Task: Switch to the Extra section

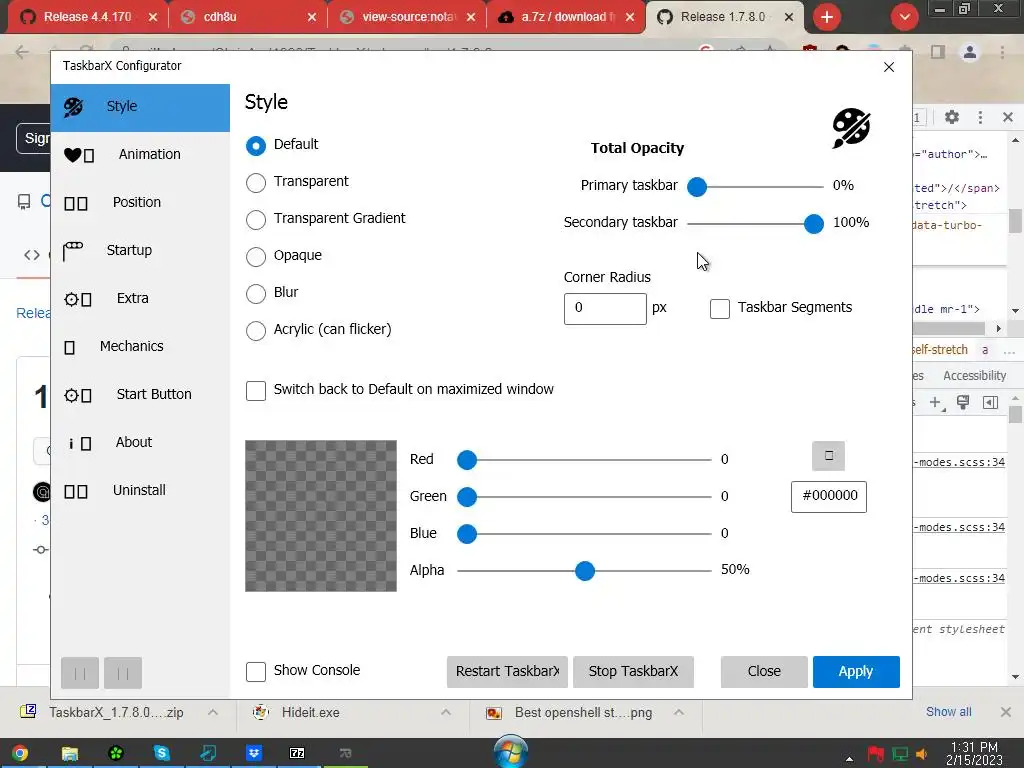Action: [140, 298]
